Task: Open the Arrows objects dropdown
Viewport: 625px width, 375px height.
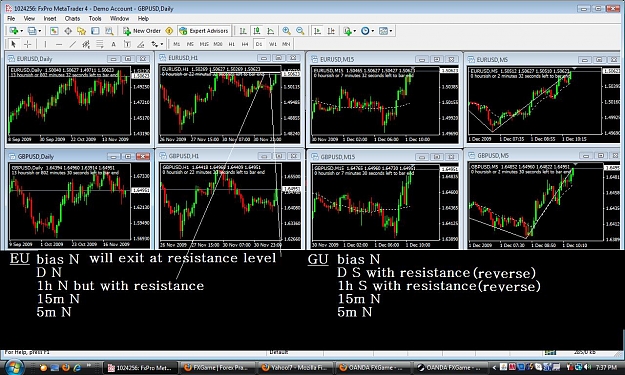Action: 157,44
